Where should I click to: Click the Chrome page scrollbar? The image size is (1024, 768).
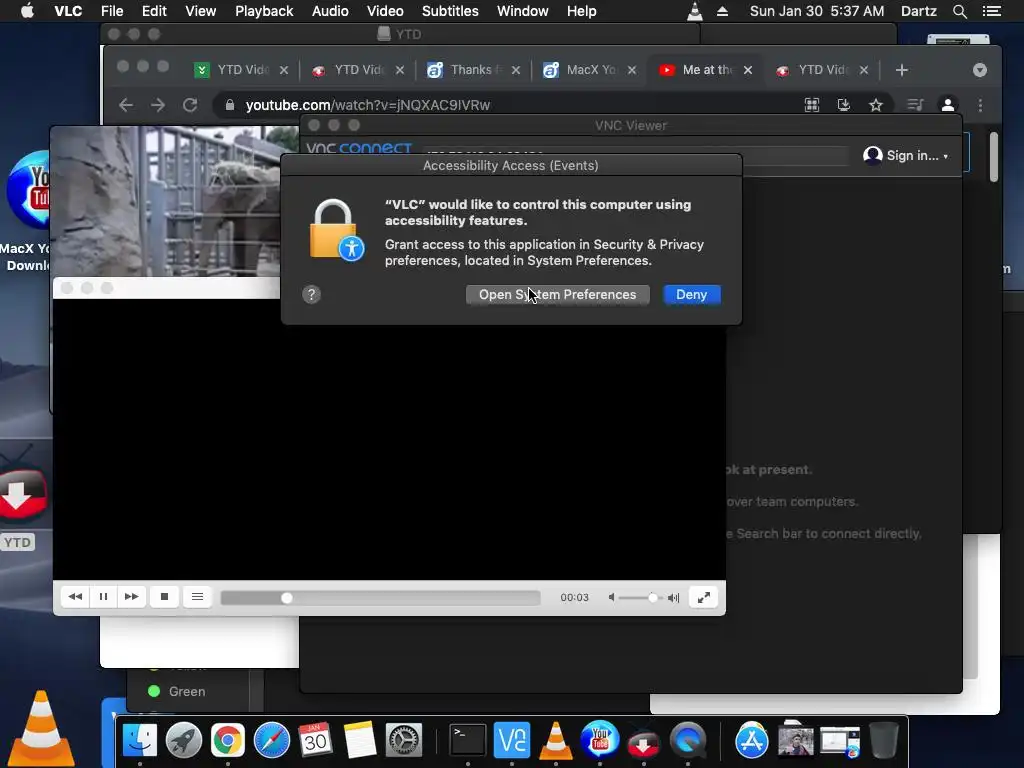[994, 157]
